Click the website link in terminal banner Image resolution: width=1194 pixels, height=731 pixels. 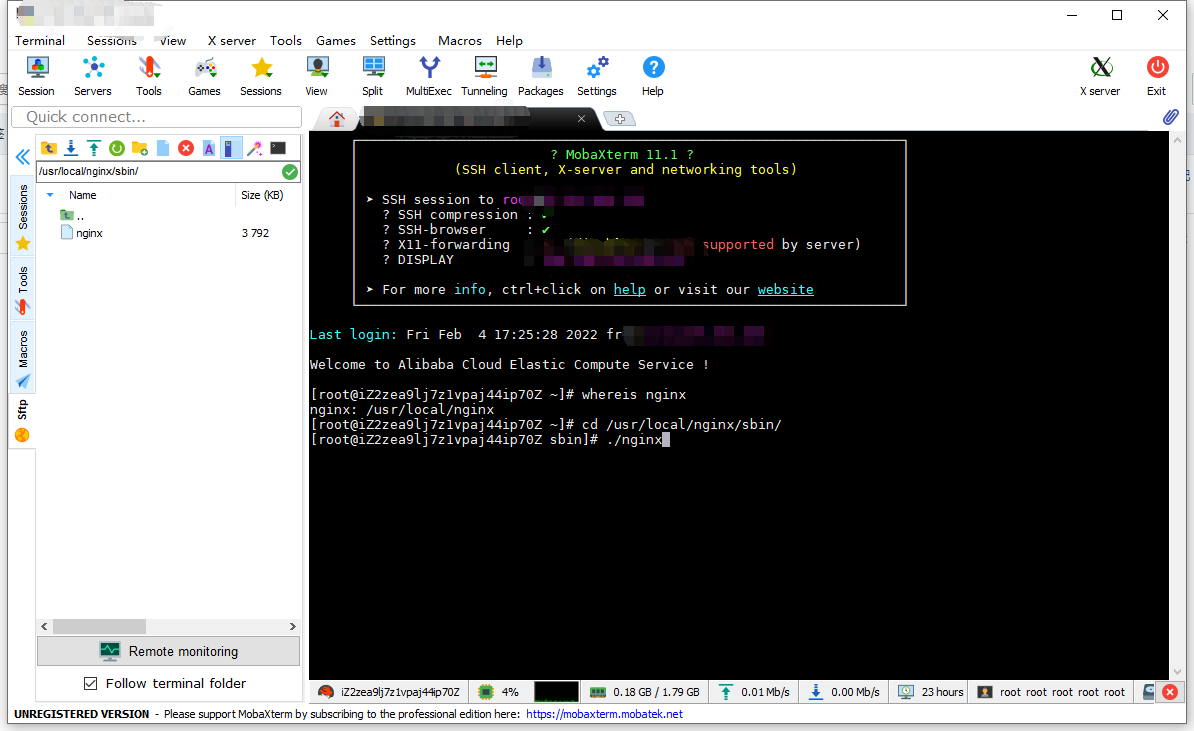[785, 289]
